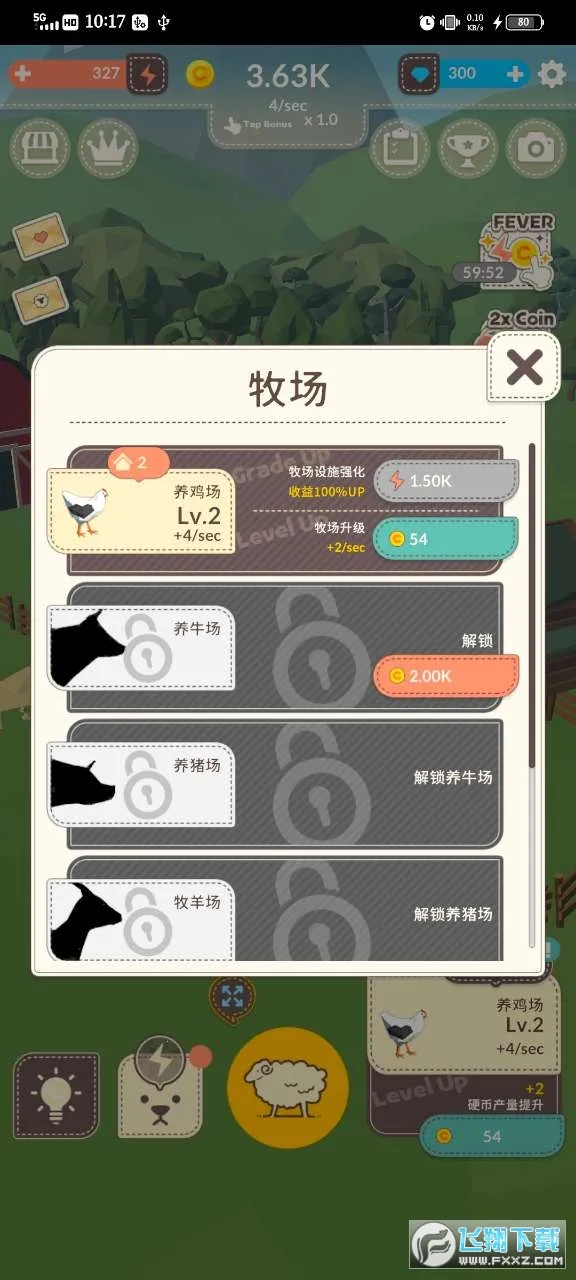Open the settings gear icon
Screen dimensions: 576x1280
(552, 74)
